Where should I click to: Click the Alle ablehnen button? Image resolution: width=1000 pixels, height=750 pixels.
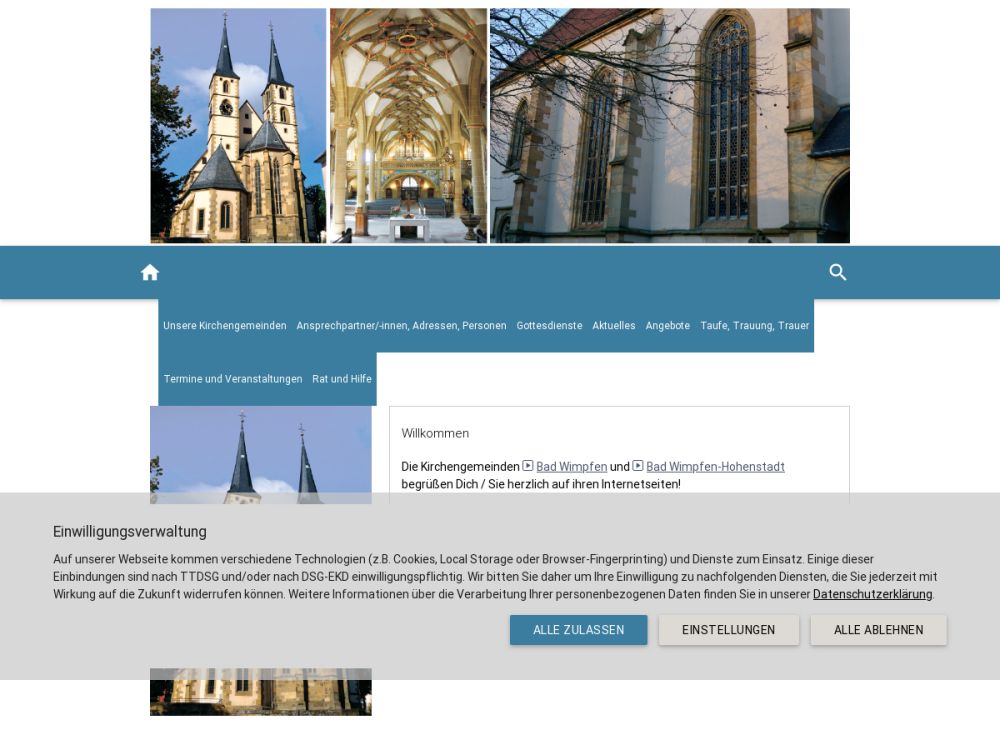(x=878, y=630)
